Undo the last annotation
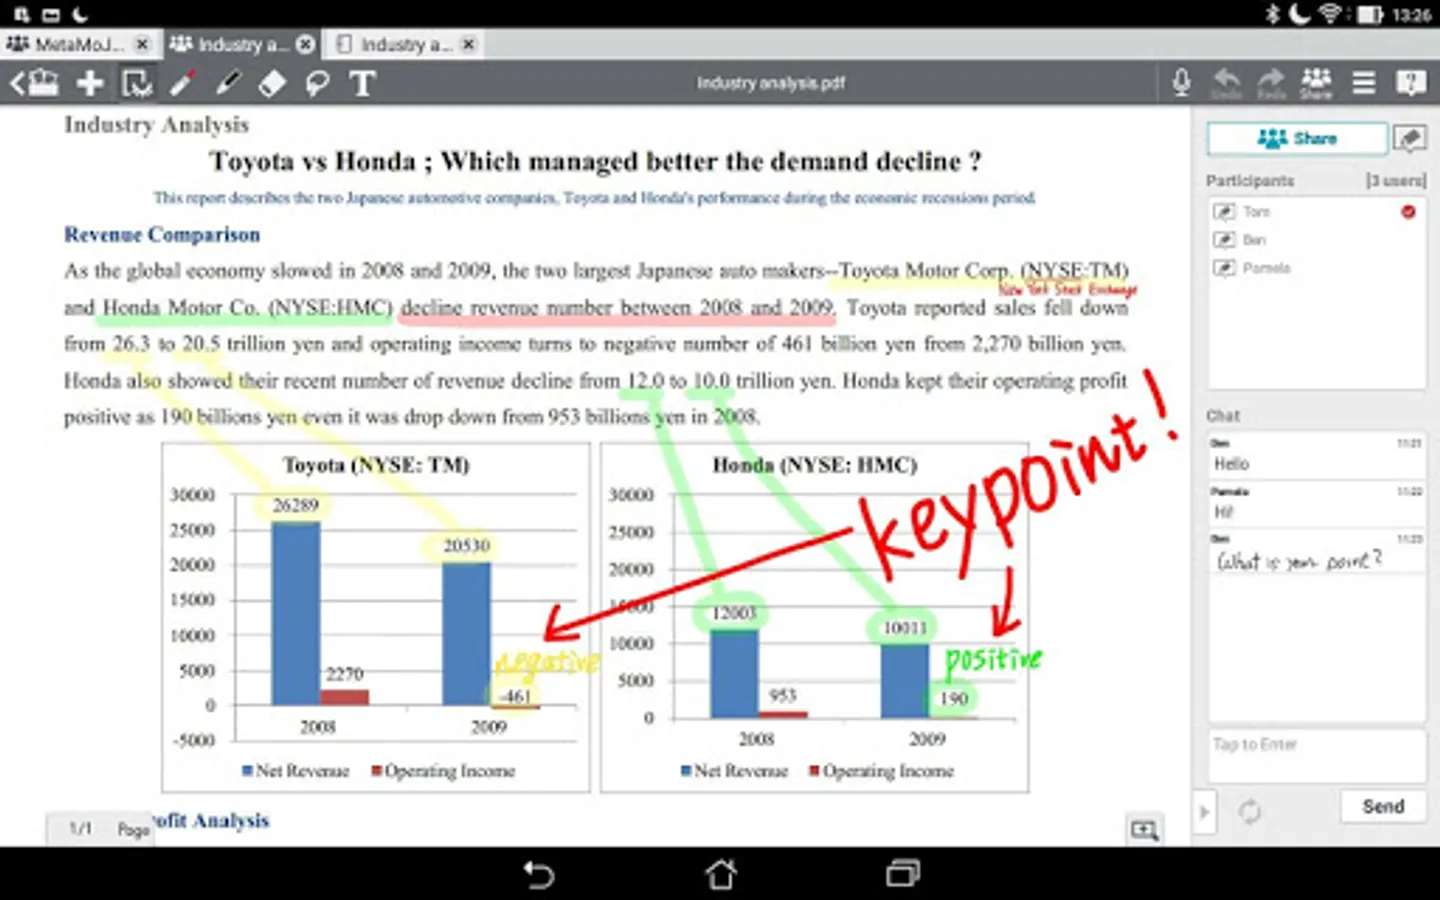Viewport: 1440px width, 900px height. [1226, 83]
